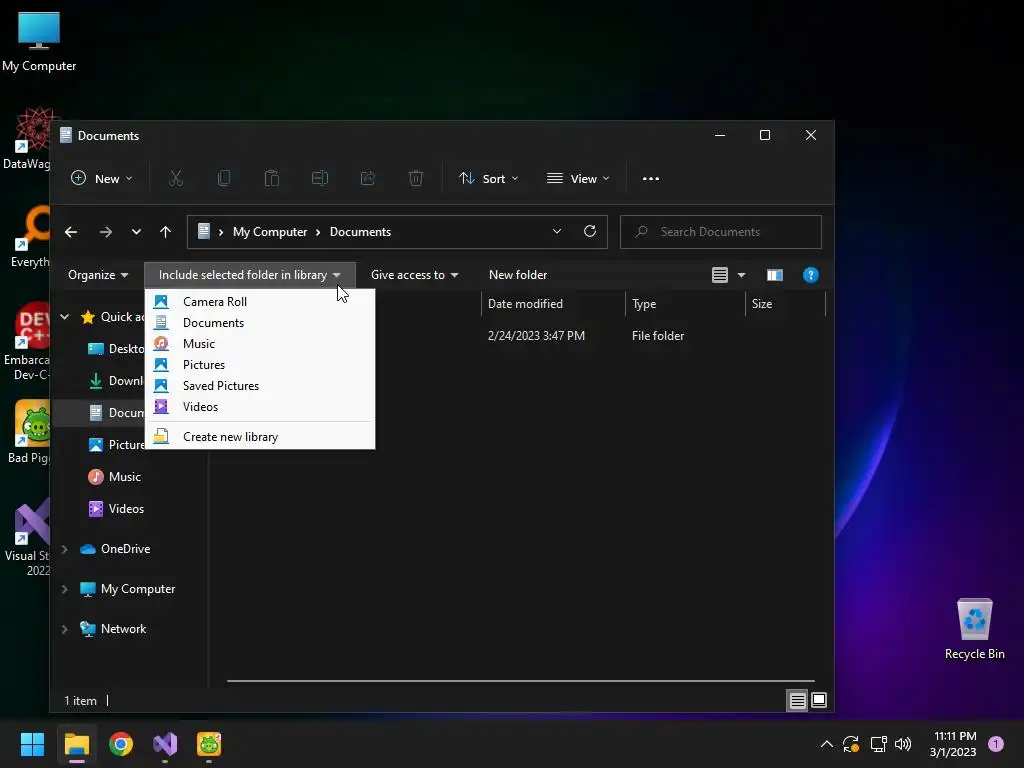Toggle the preview pane icon

775,275
